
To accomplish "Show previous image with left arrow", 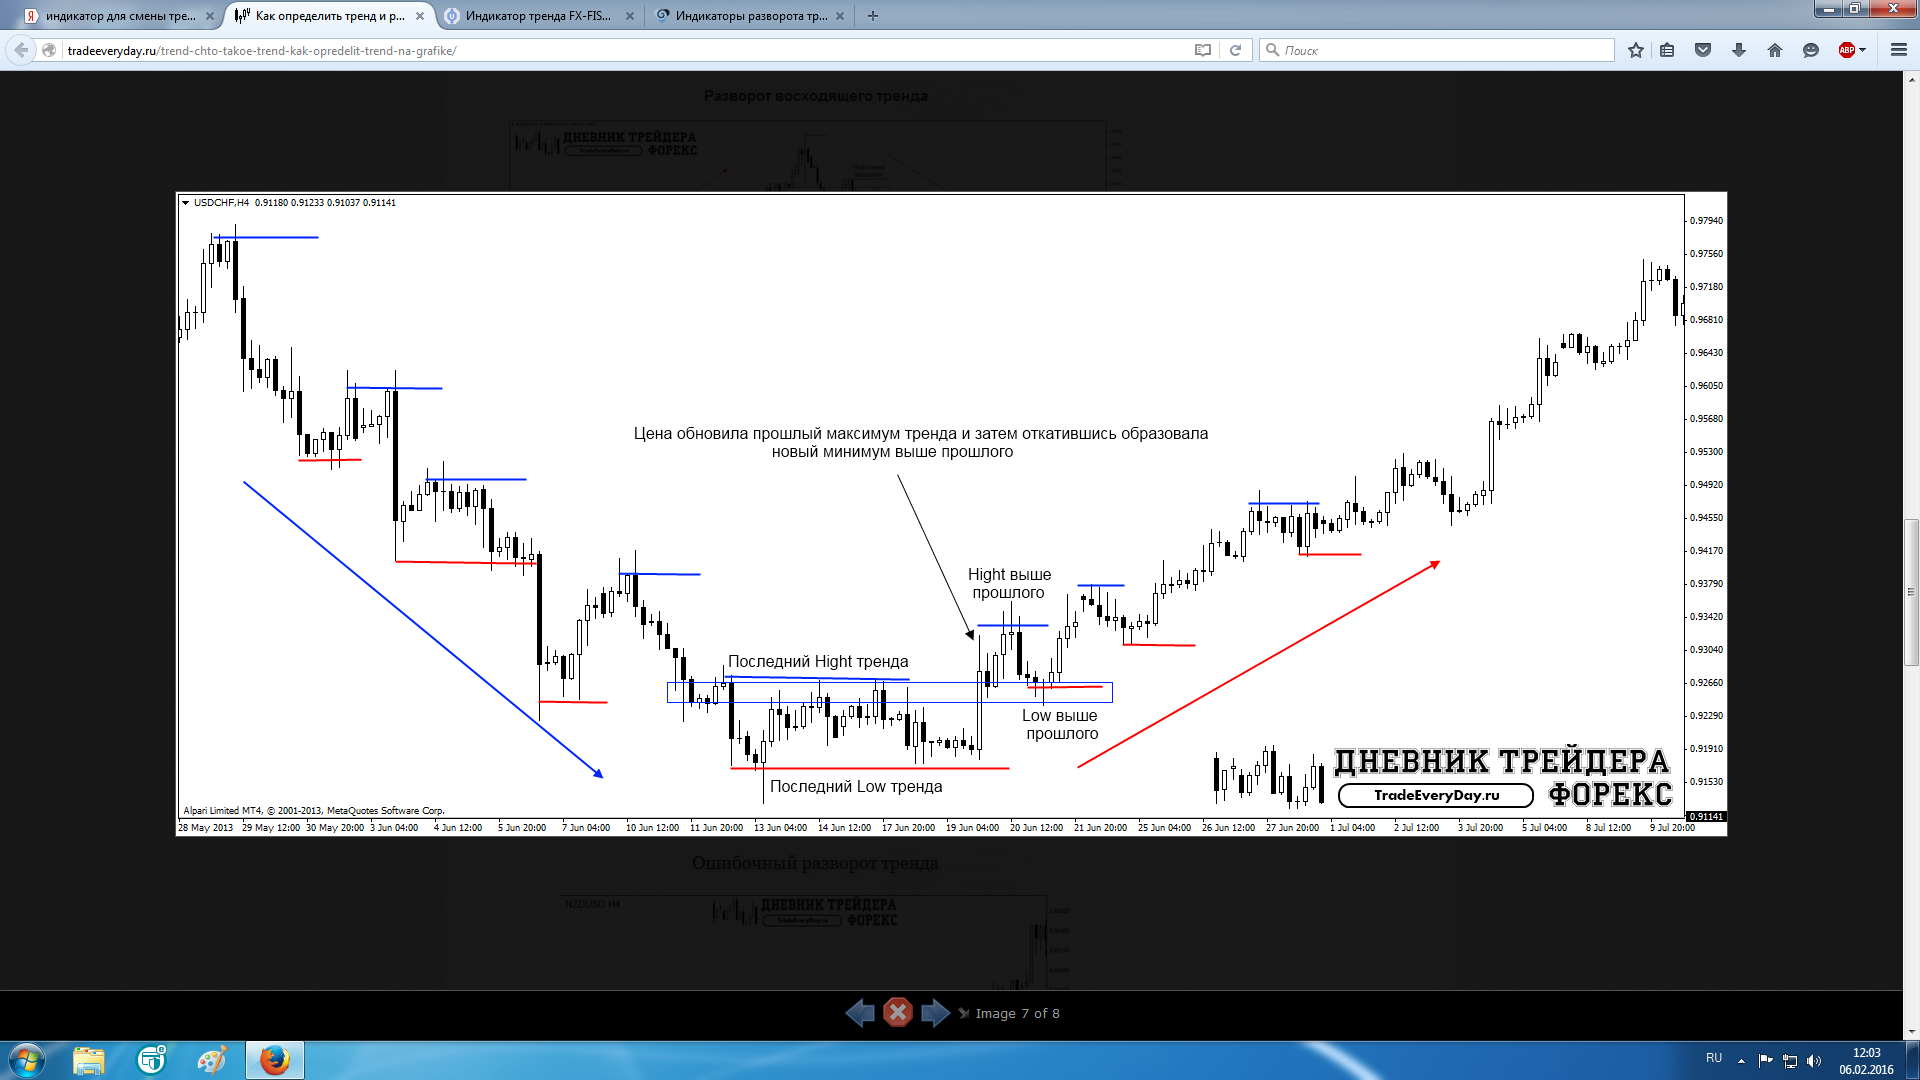I will click(860, 1013).
